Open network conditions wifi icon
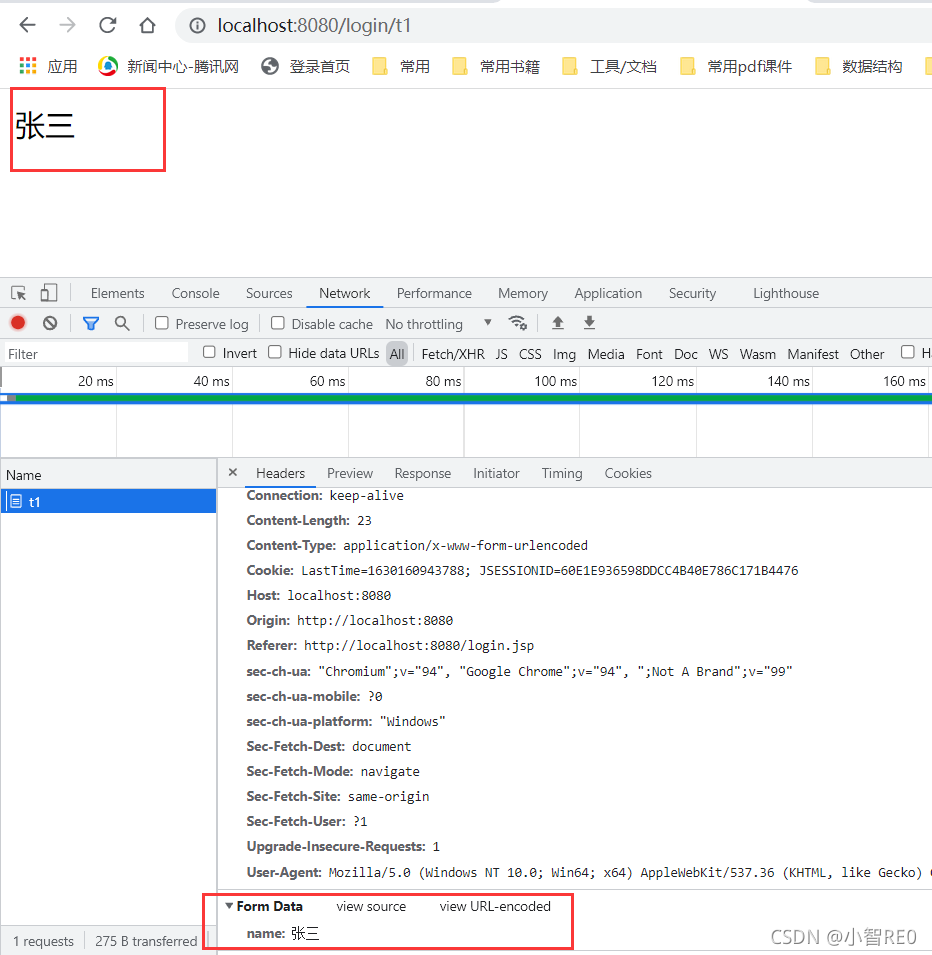Screen dimensions: 932x955 518,323
